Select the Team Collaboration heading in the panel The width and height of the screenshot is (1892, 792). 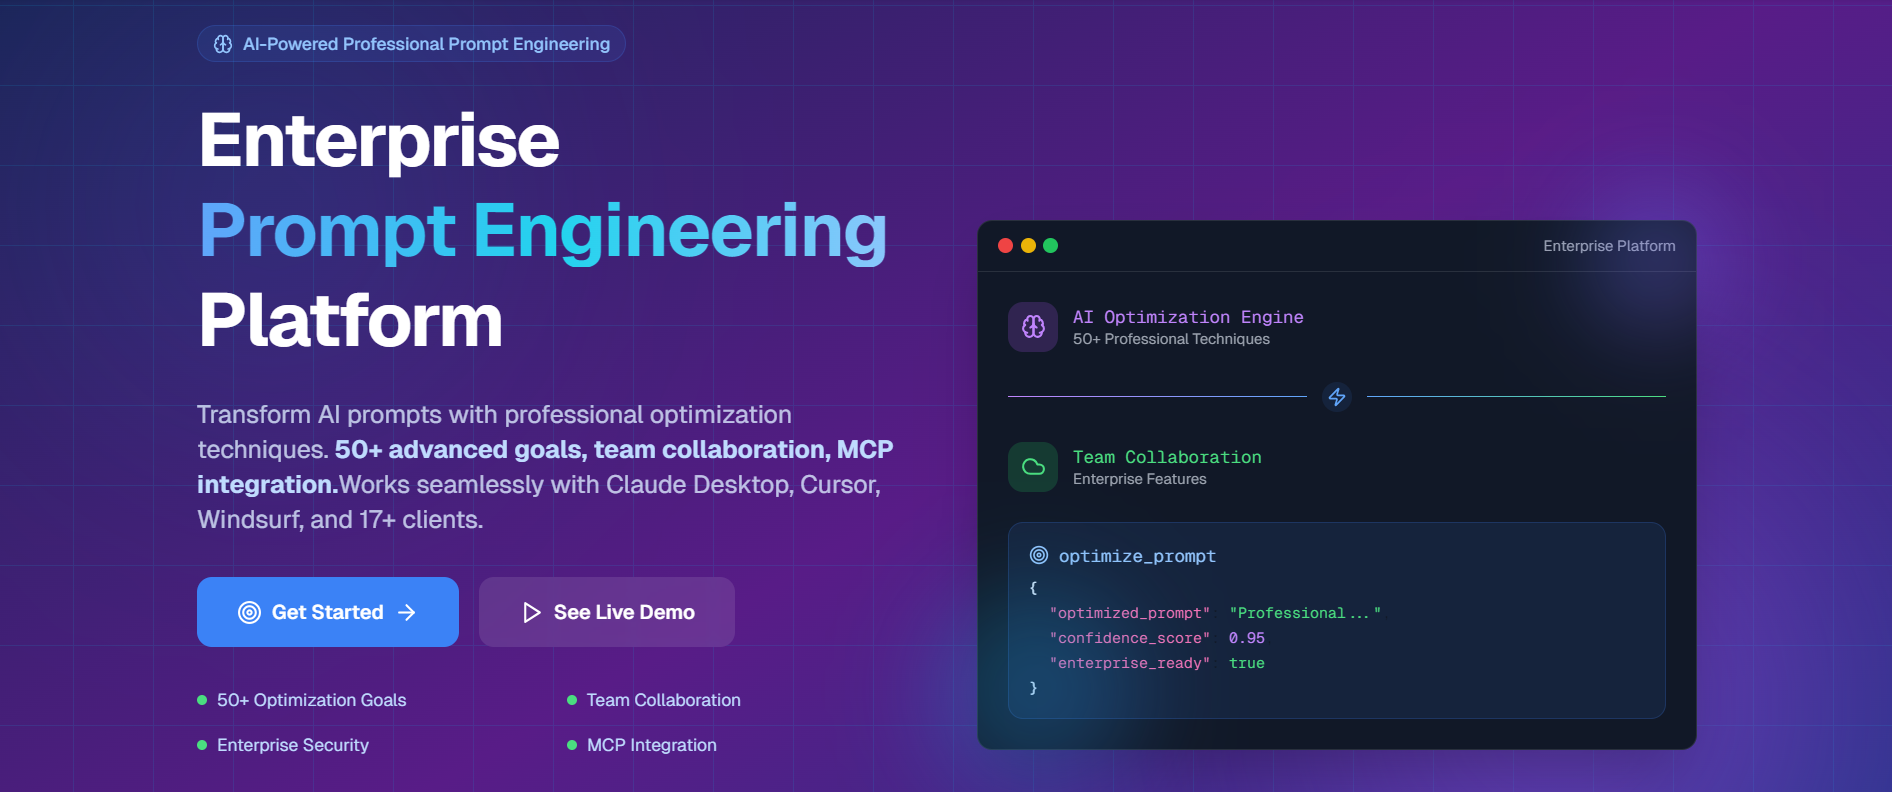pos(1167,457)
